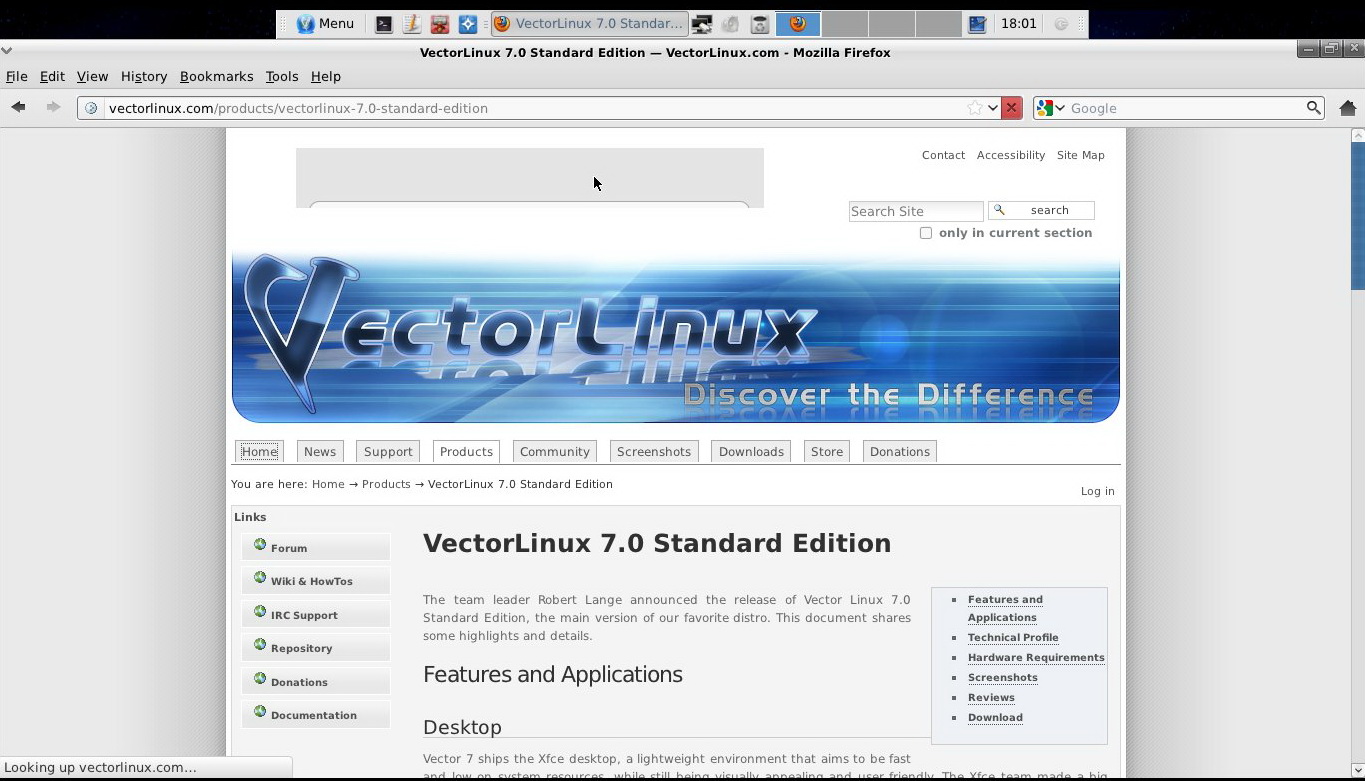This screenshot has width=1365, height=781.
Task: Open the Site Map link
Action: click(x=1080, y=155)
